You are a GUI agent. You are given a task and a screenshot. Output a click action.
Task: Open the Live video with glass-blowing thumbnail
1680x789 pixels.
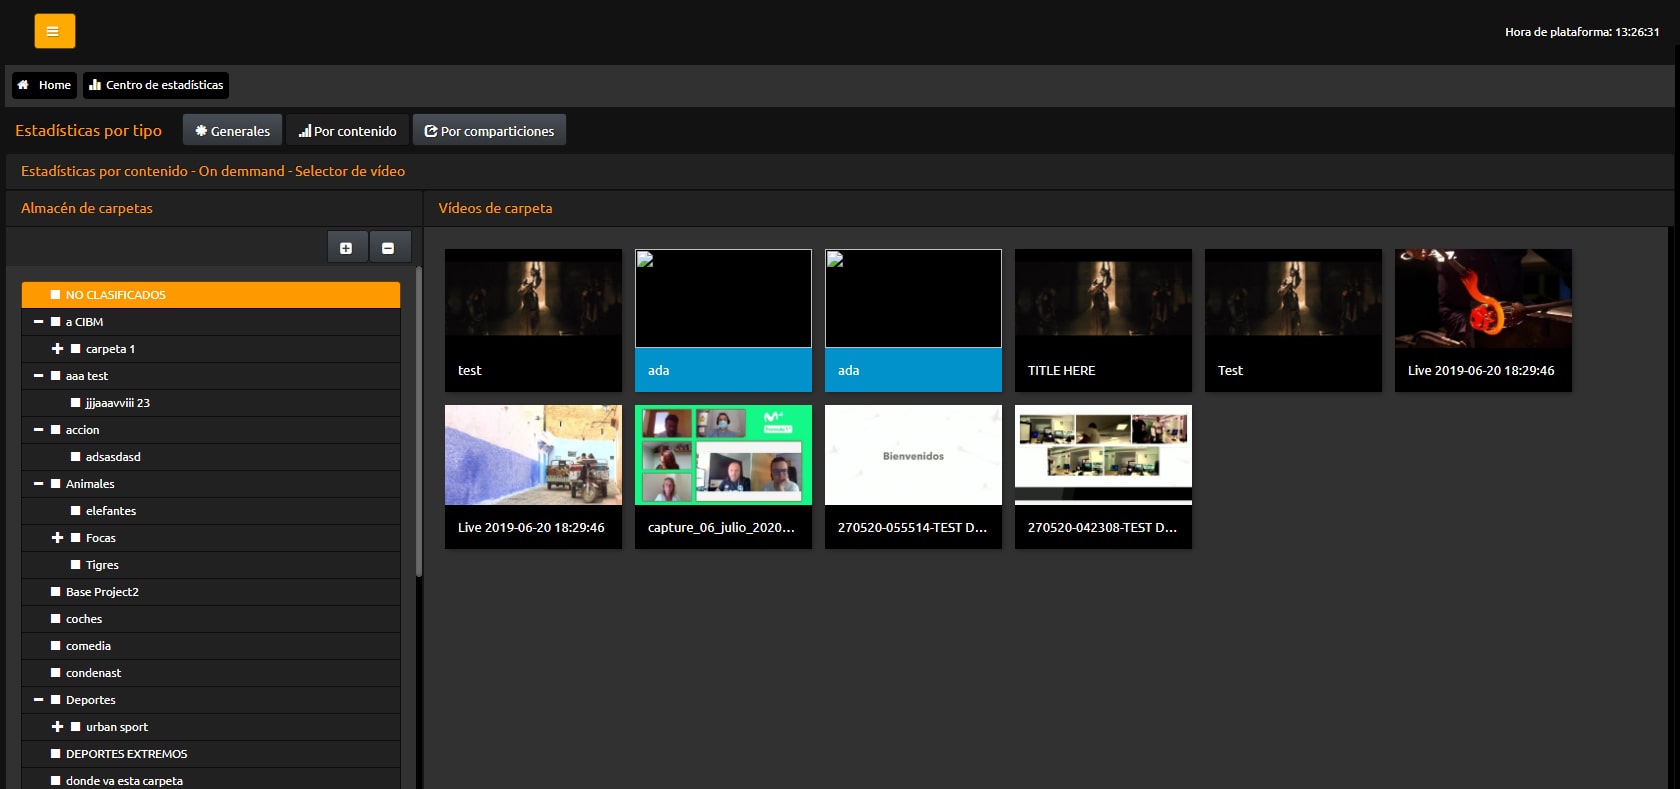coord(1483,320)
